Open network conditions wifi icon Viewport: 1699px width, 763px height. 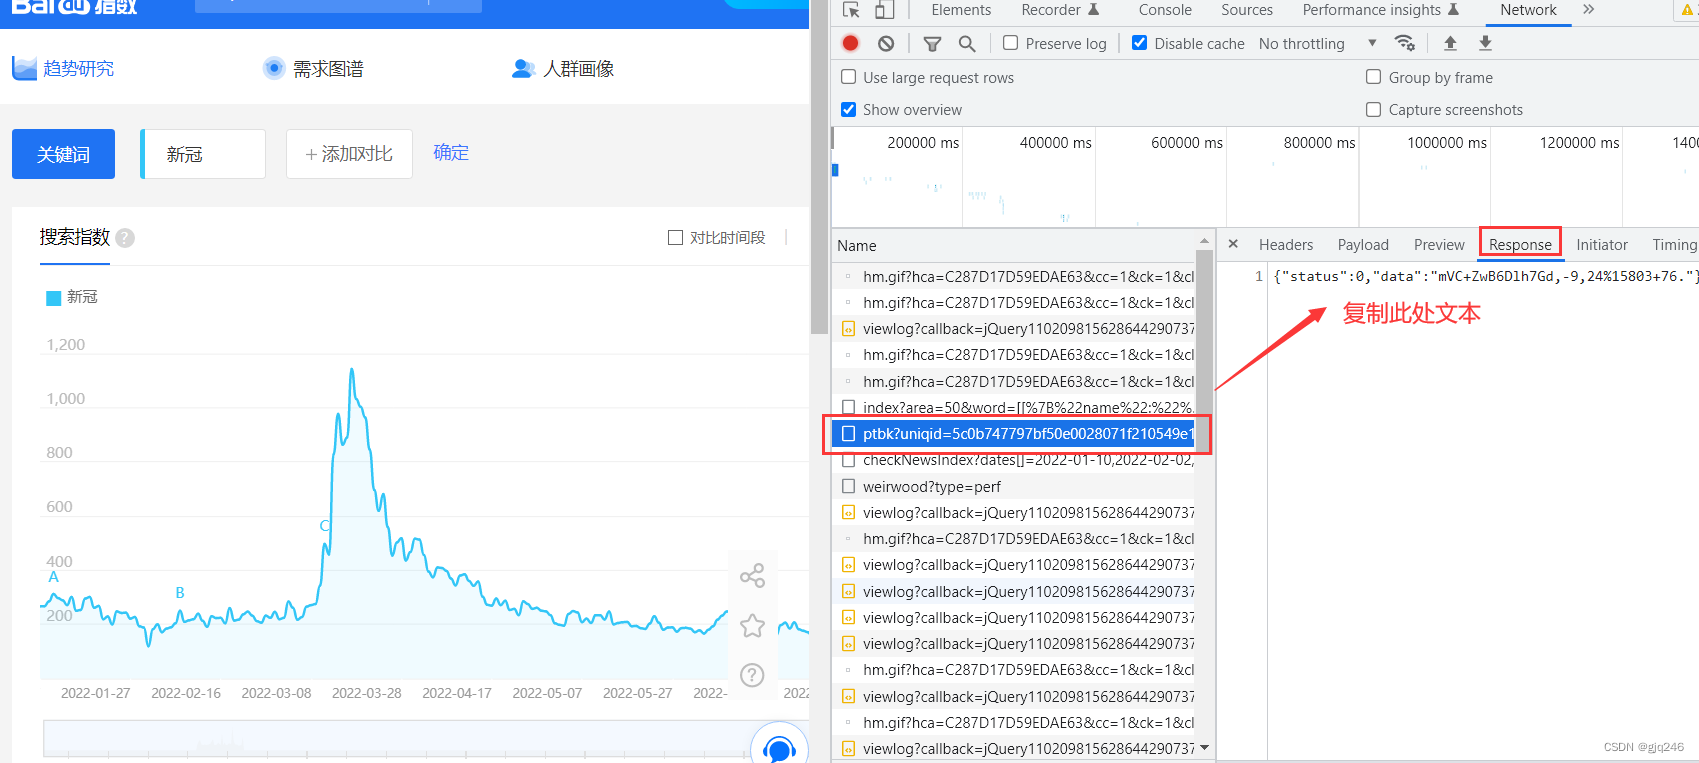coord(1405,43)
